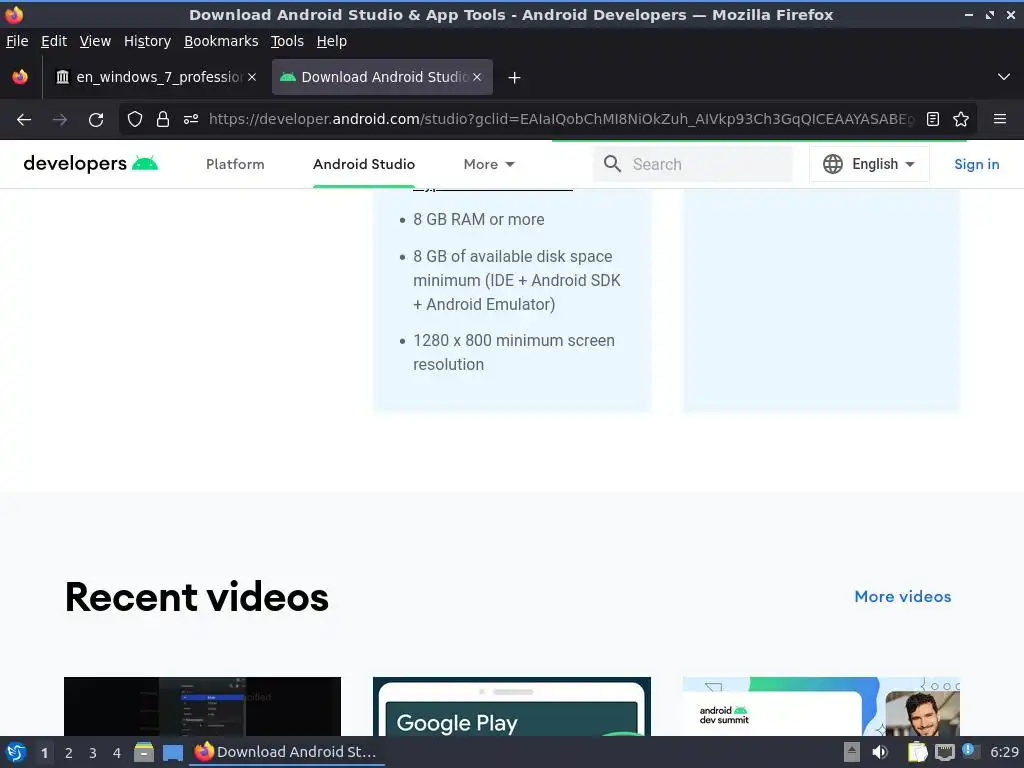Click the blue show desktop taskbar icon
The image size is (1024, 768).
coord(172,753)
